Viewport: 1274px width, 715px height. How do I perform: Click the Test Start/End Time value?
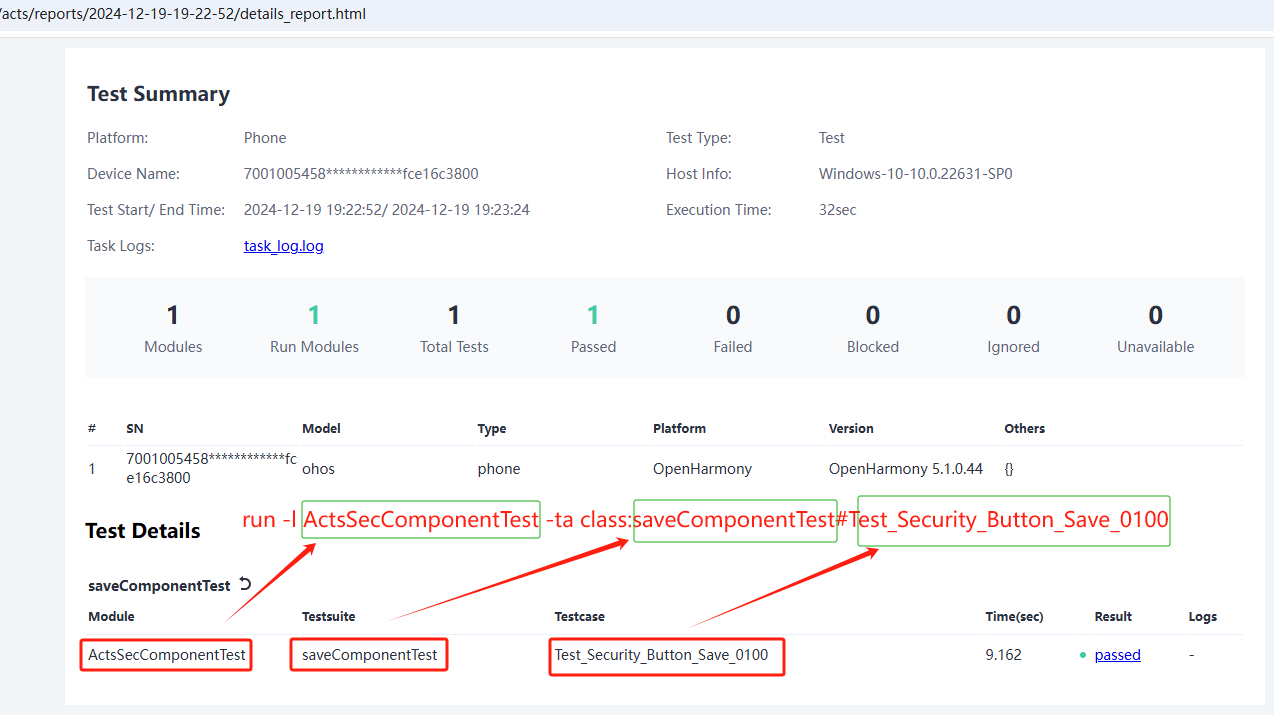tap(387, 210)
